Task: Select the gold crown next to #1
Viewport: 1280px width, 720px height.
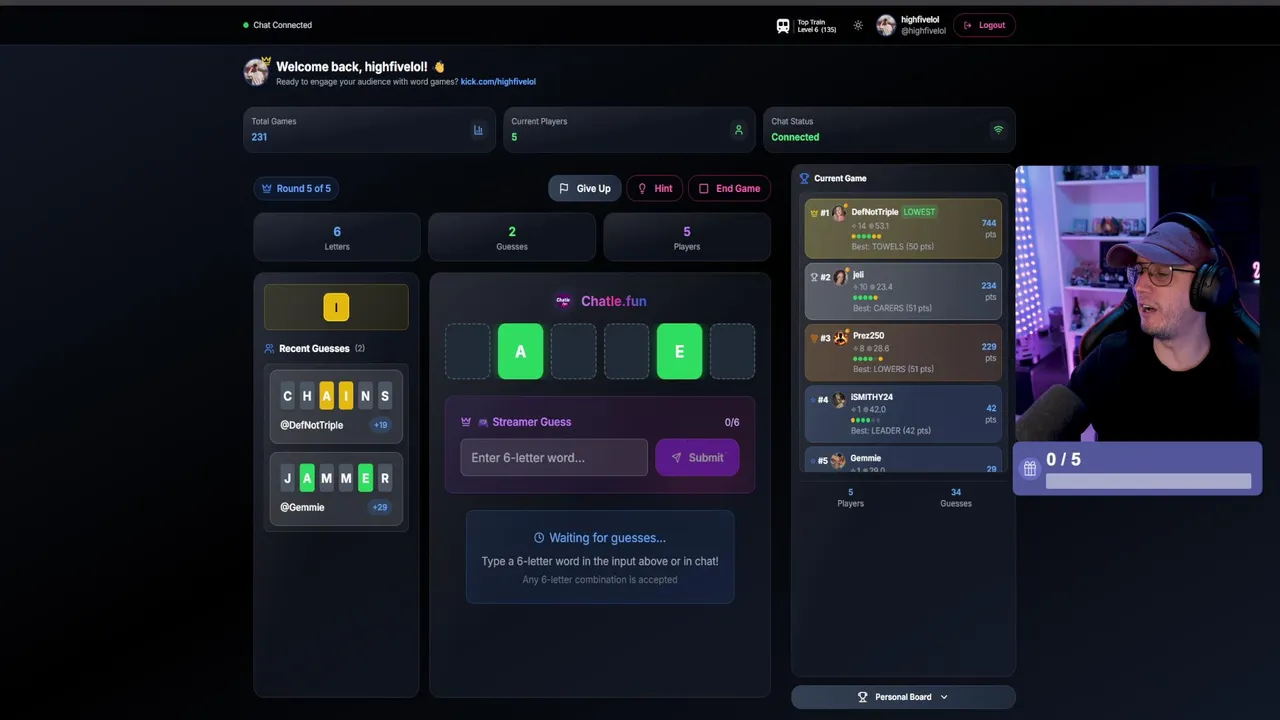Action: 814,213
